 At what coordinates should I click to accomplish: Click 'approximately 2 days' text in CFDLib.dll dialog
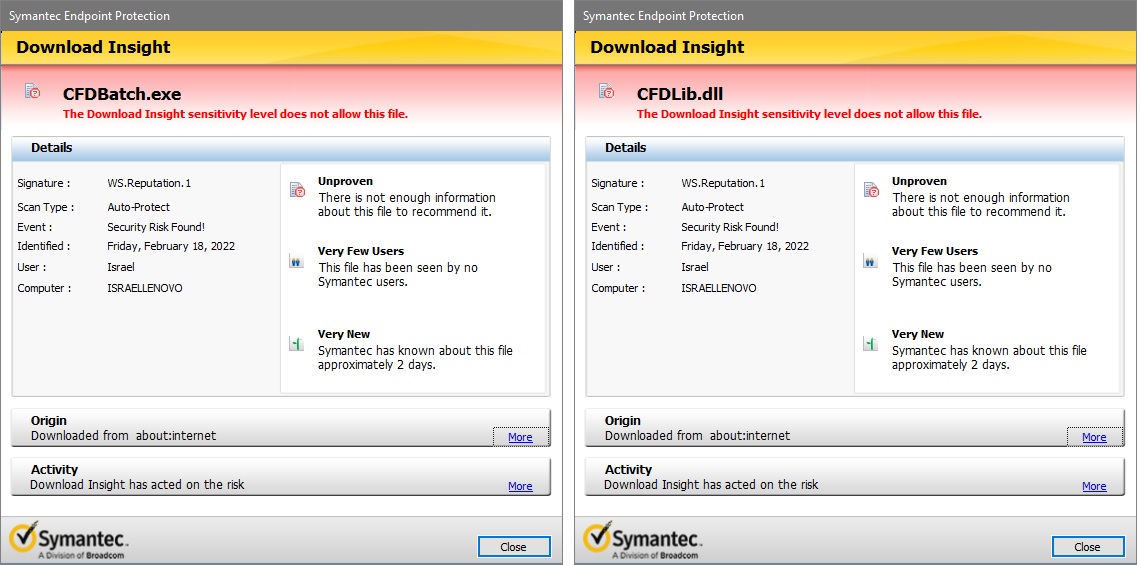click(950, 365)
